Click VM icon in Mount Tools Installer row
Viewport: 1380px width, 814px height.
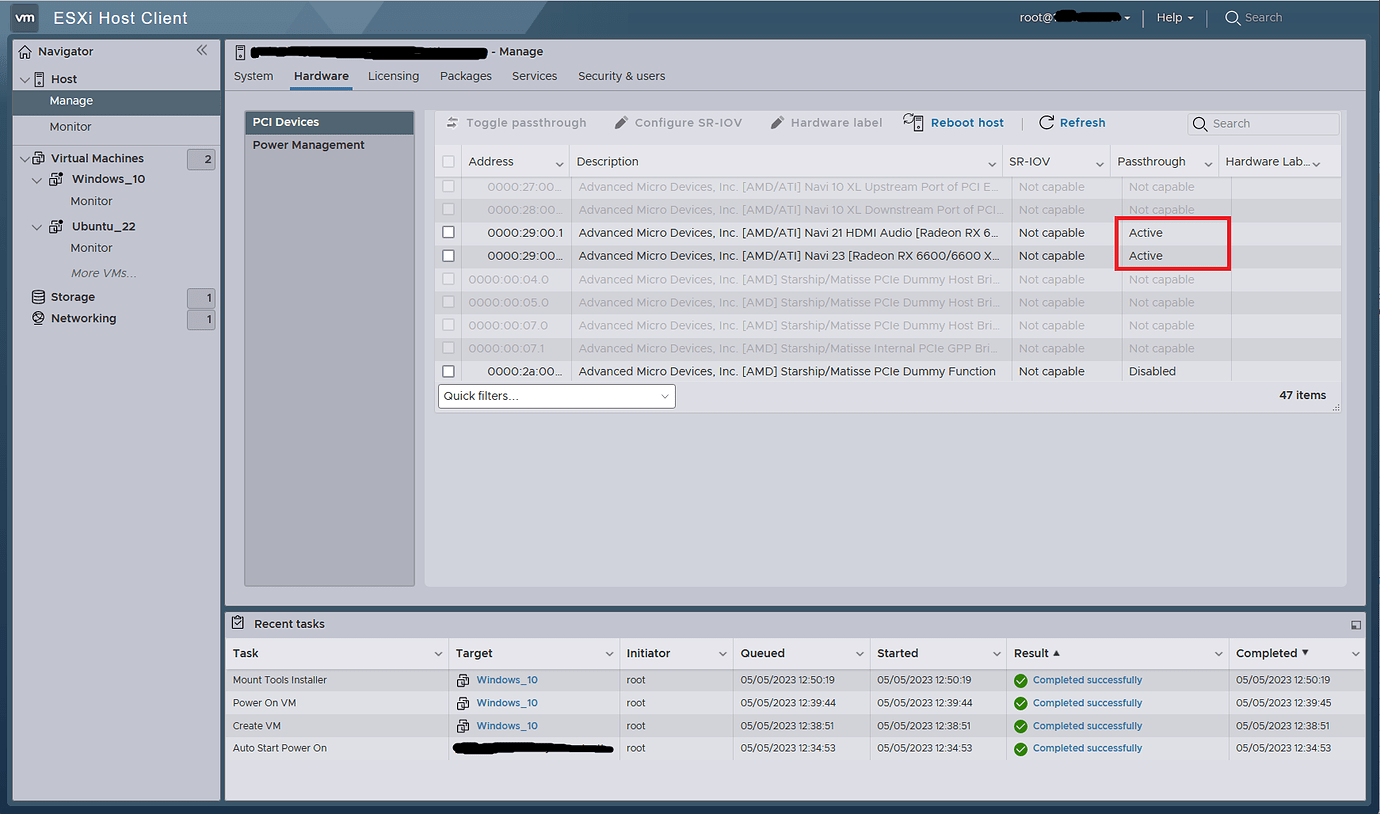(x=464, y=680)
